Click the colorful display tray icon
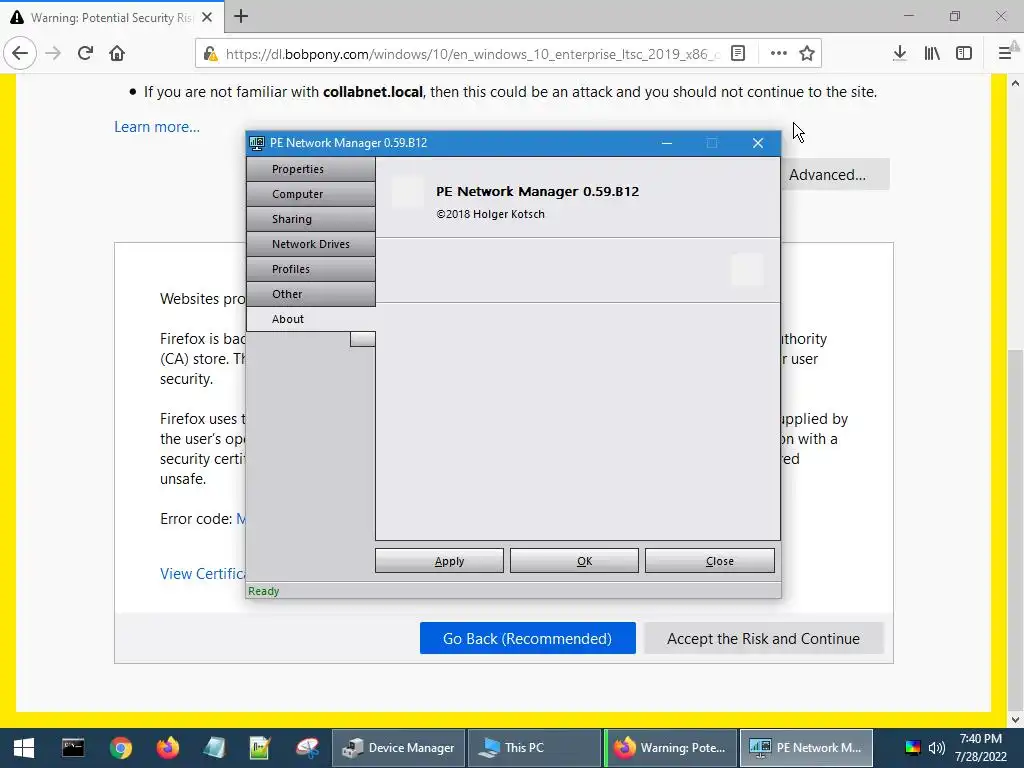 (x=912, y=748)
